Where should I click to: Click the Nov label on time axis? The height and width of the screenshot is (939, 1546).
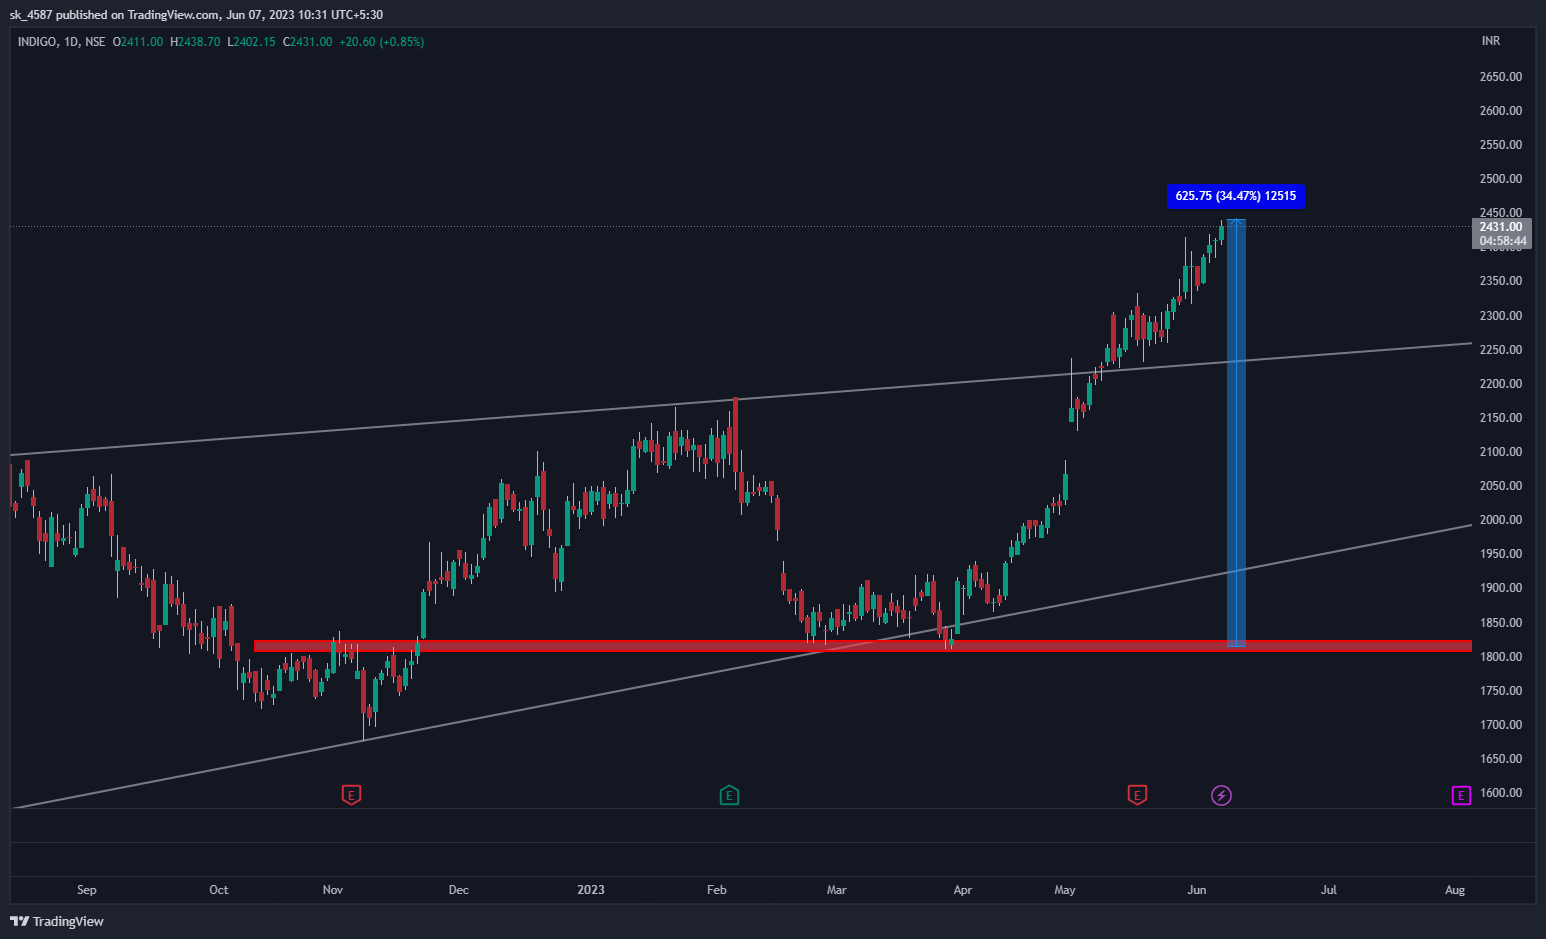[333, 890]
